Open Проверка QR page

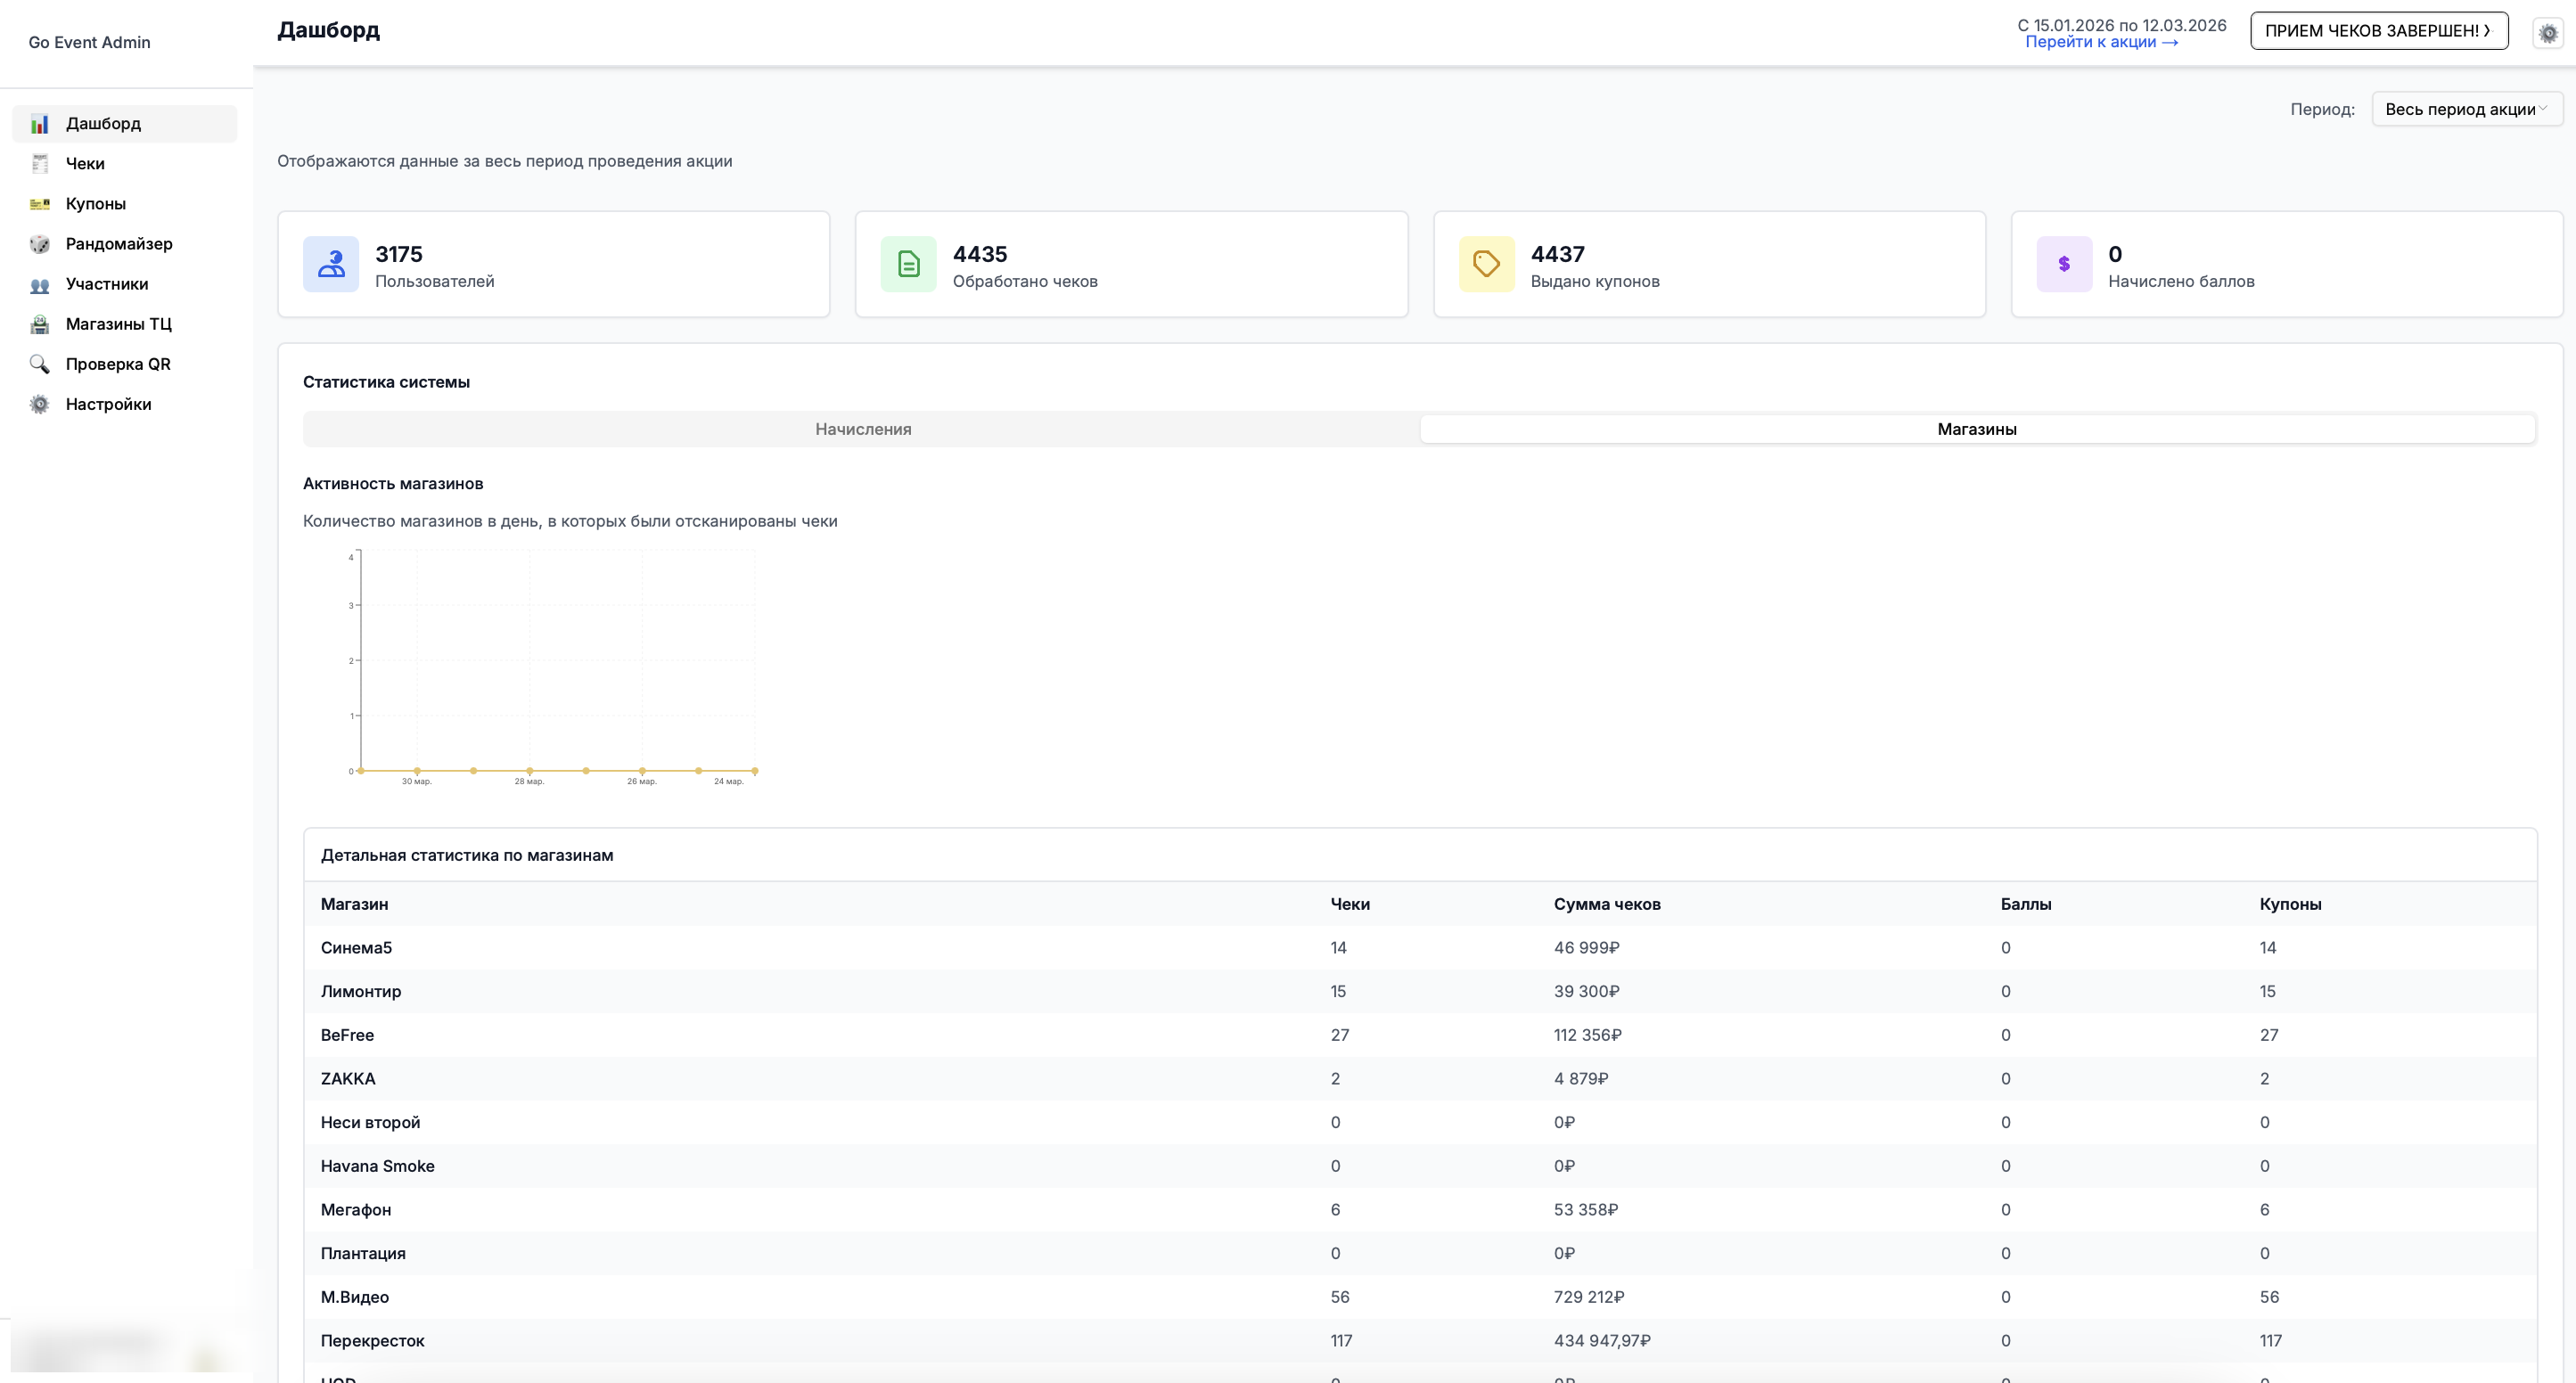(x=125, y=364)
